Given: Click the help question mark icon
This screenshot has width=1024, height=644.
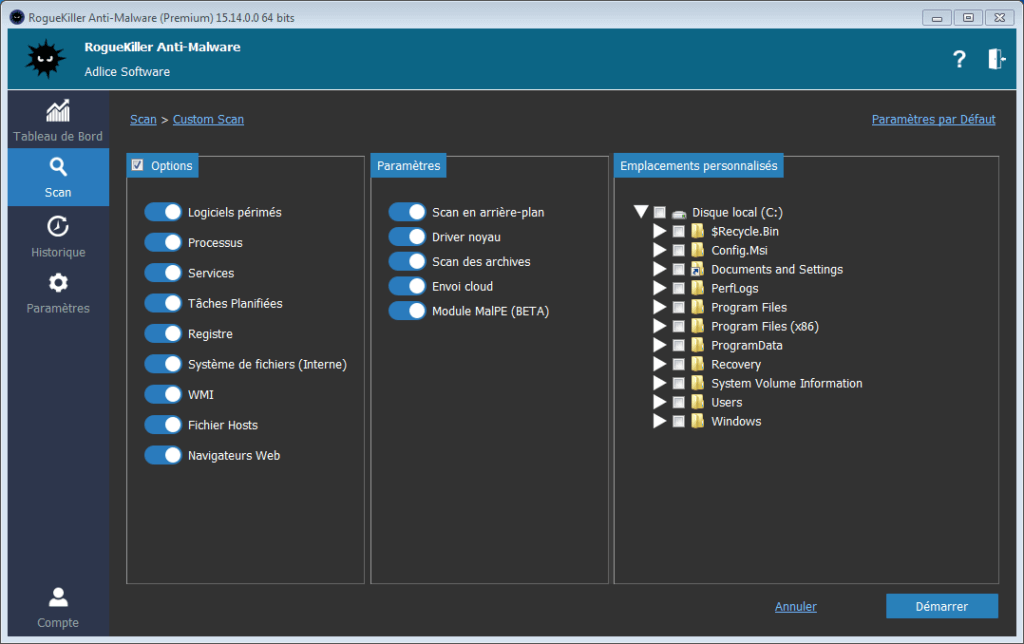Looking at the screenshot, I should (959, 60).
